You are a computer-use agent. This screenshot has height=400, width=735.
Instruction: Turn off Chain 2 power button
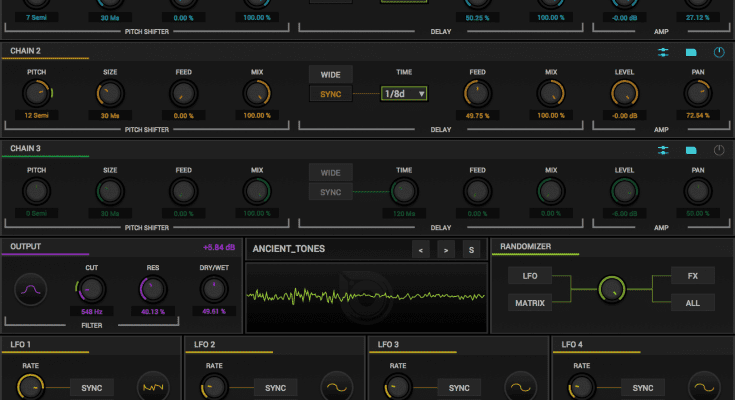[719, 52]
